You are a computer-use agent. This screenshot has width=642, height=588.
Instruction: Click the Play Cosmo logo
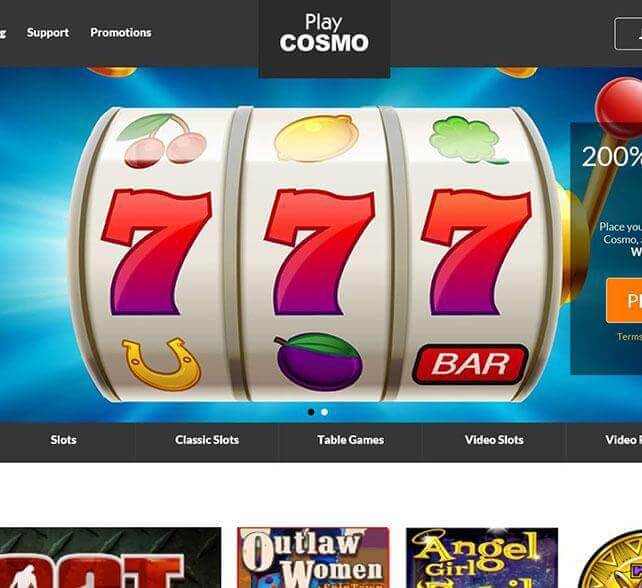click(324, 34)
